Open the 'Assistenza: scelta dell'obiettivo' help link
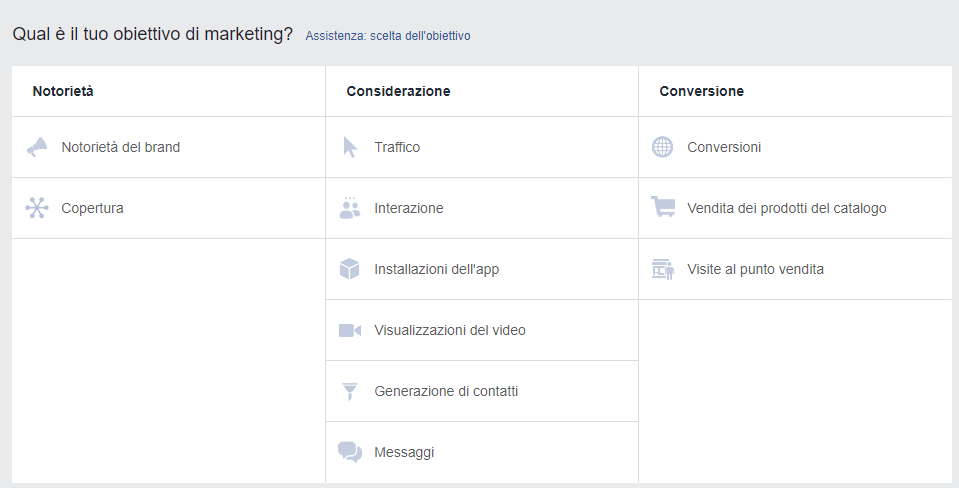959x488 pixels. (388, 36)
